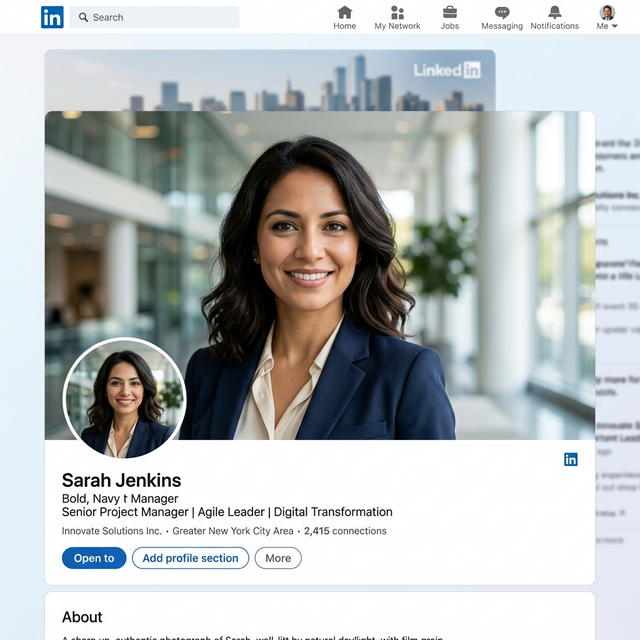The image size is (640, 640).
Task: Open My Network people icon
Action: click(397, 12)
